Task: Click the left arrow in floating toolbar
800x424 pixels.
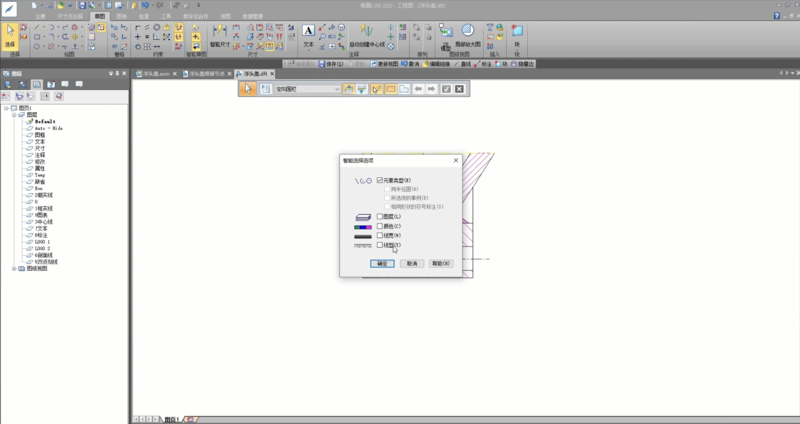Action: pyautogui.click(x=417, y=89)
